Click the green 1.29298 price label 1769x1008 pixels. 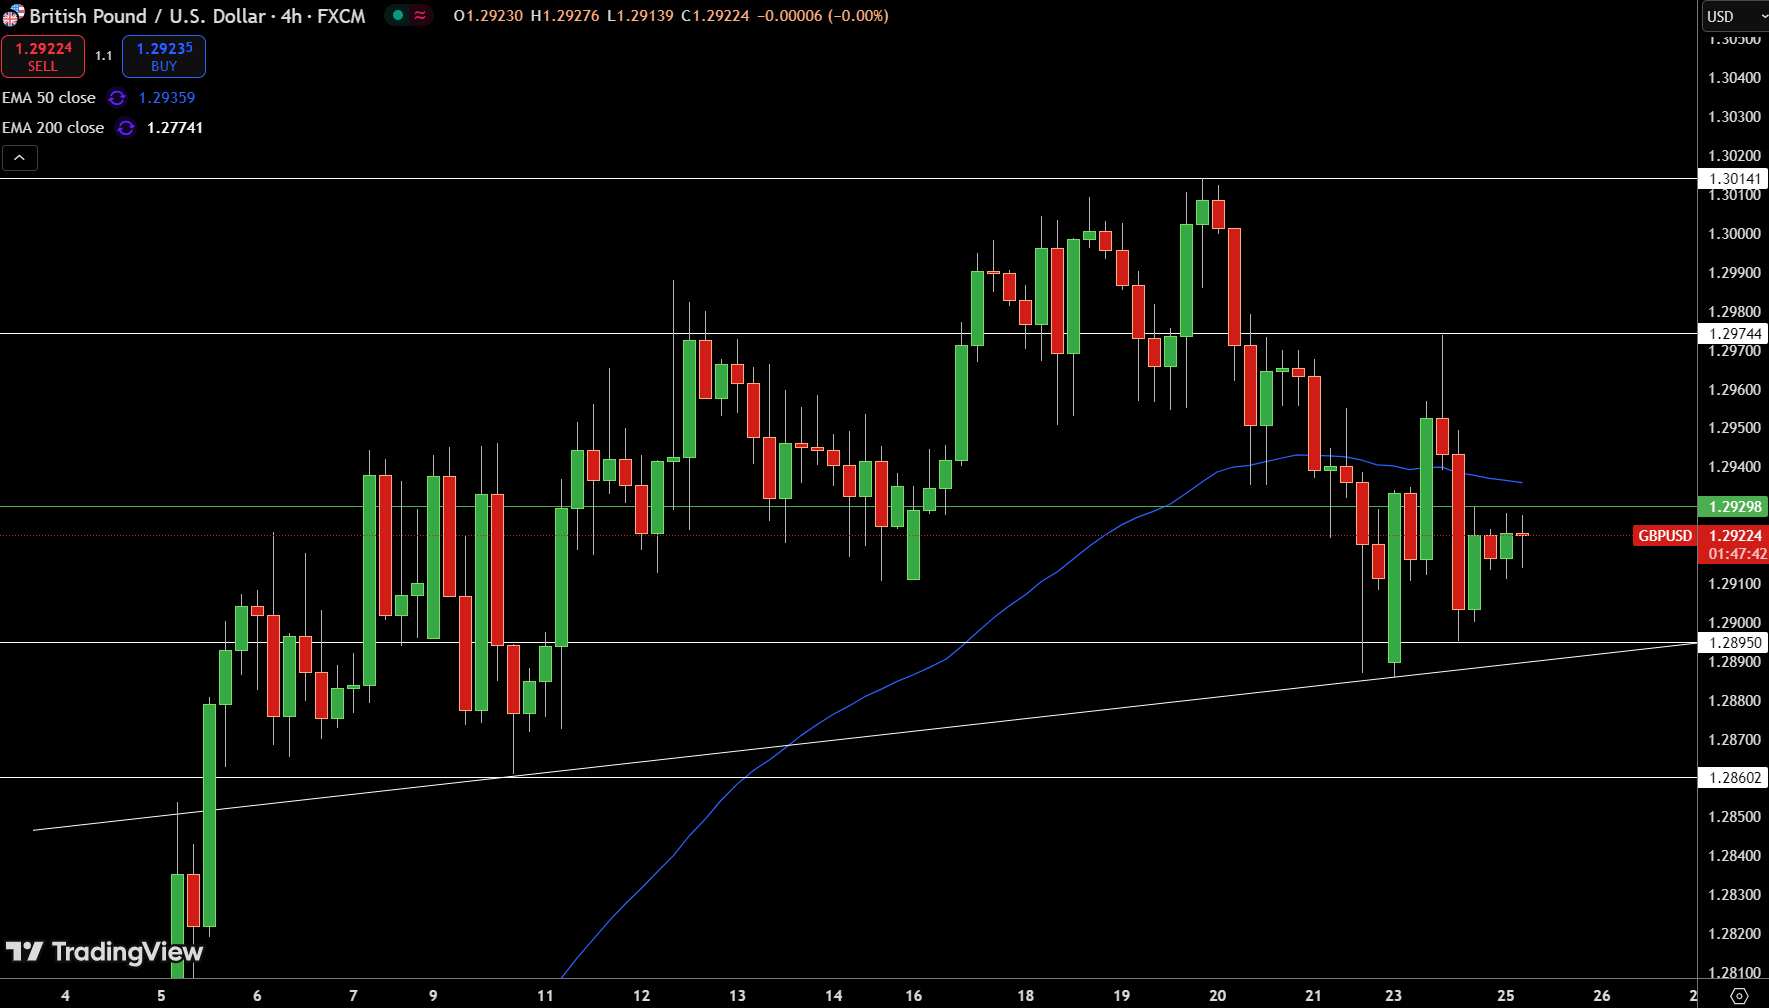(1733, 507)
